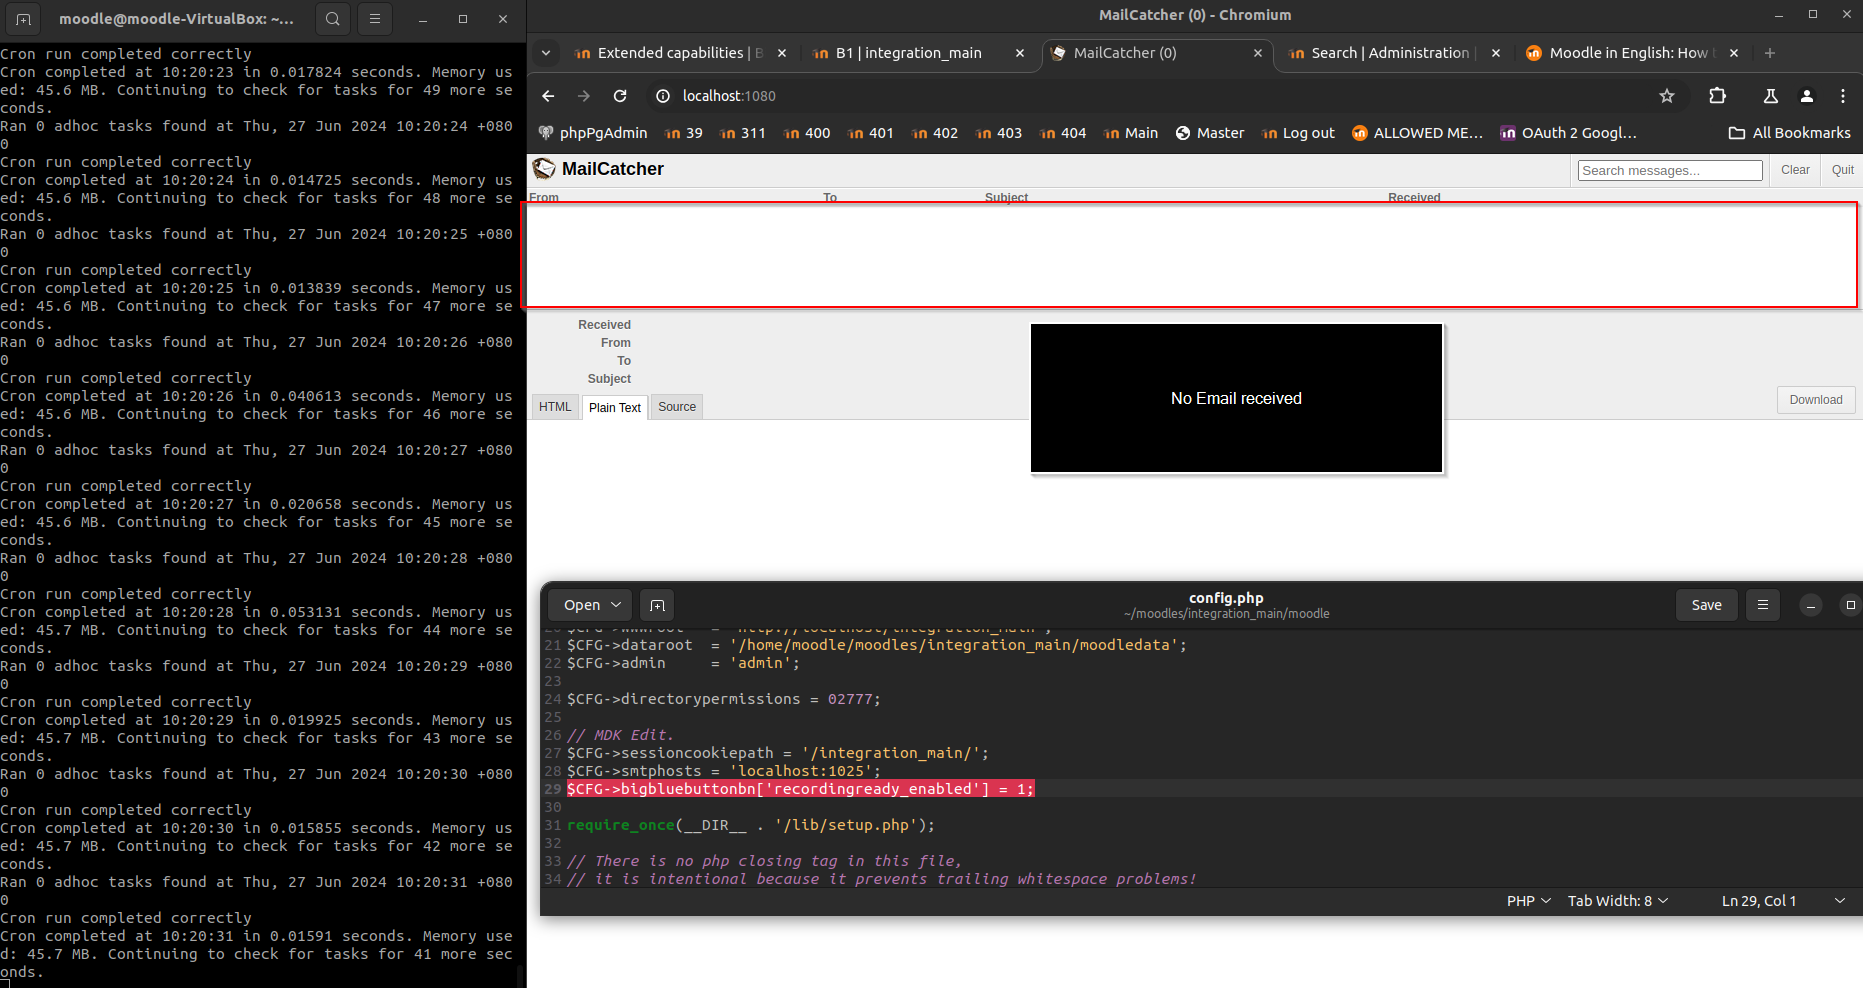Select the Source view tab
1863x988 pixels.
click(x=677, y=407)
